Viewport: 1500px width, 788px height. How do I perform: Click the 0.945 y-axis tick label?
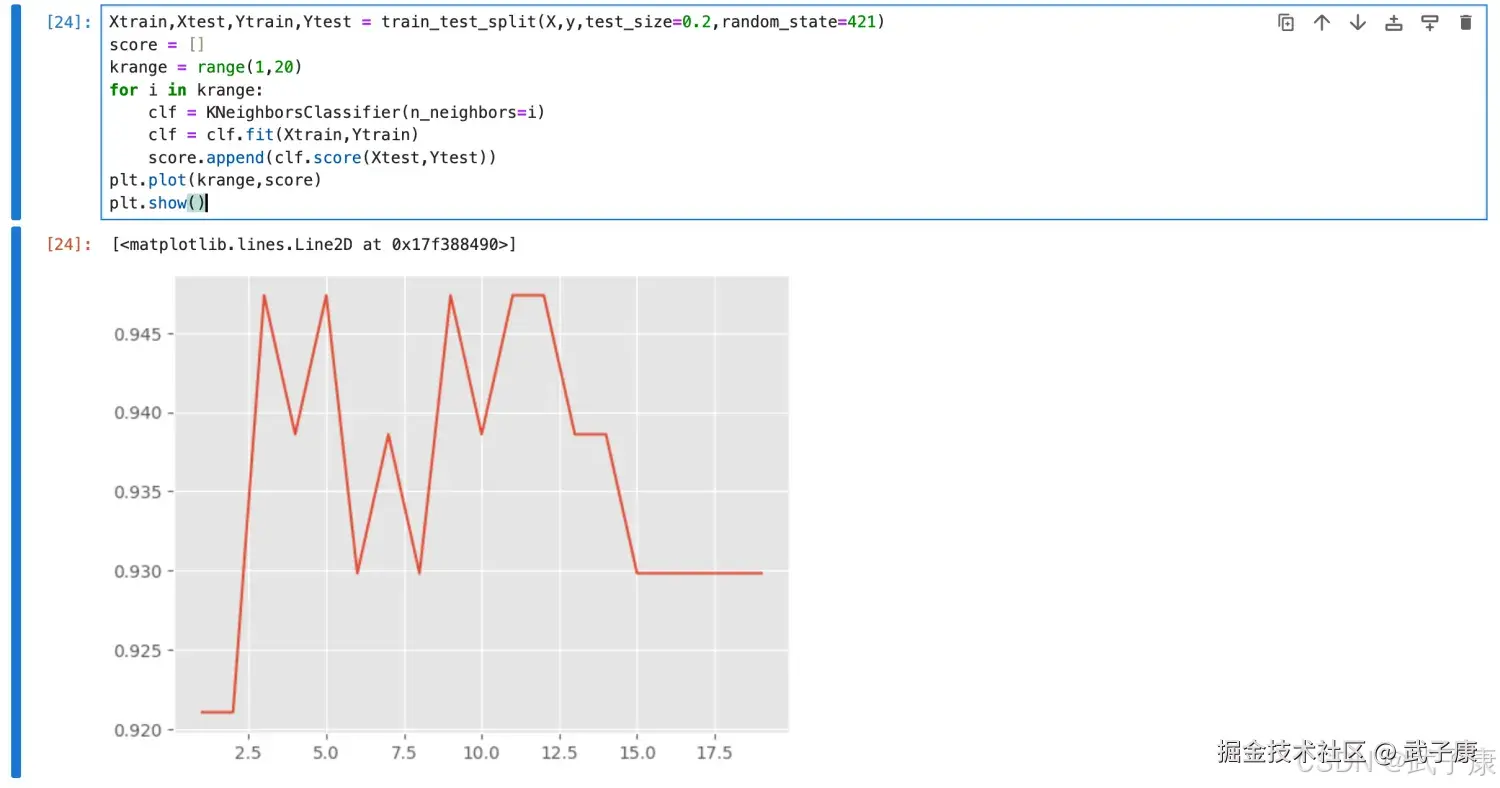[x=137, y=333]
